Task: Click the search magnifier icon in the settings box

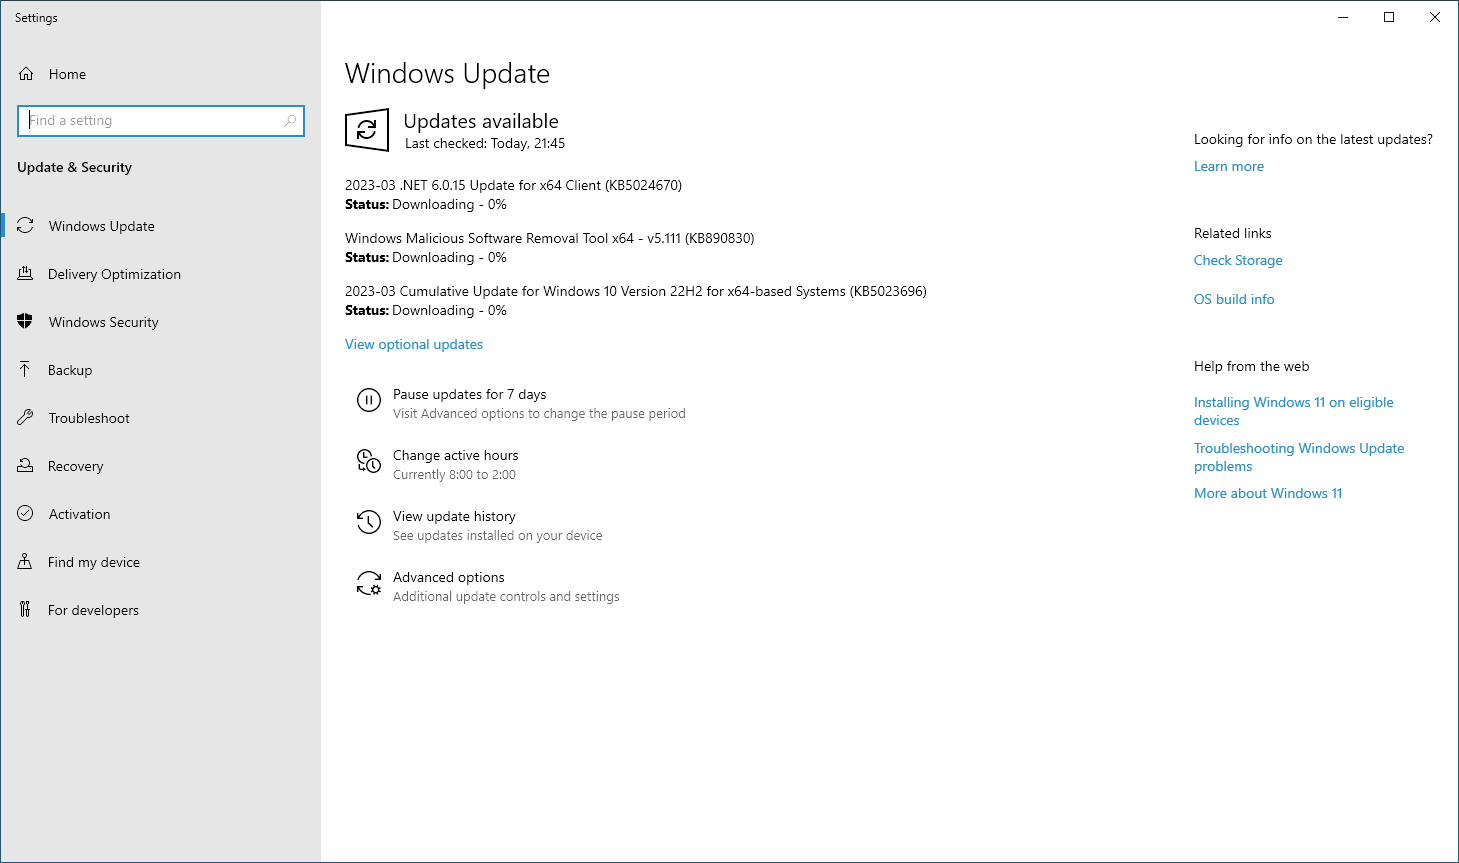Action: click(290, 121)
